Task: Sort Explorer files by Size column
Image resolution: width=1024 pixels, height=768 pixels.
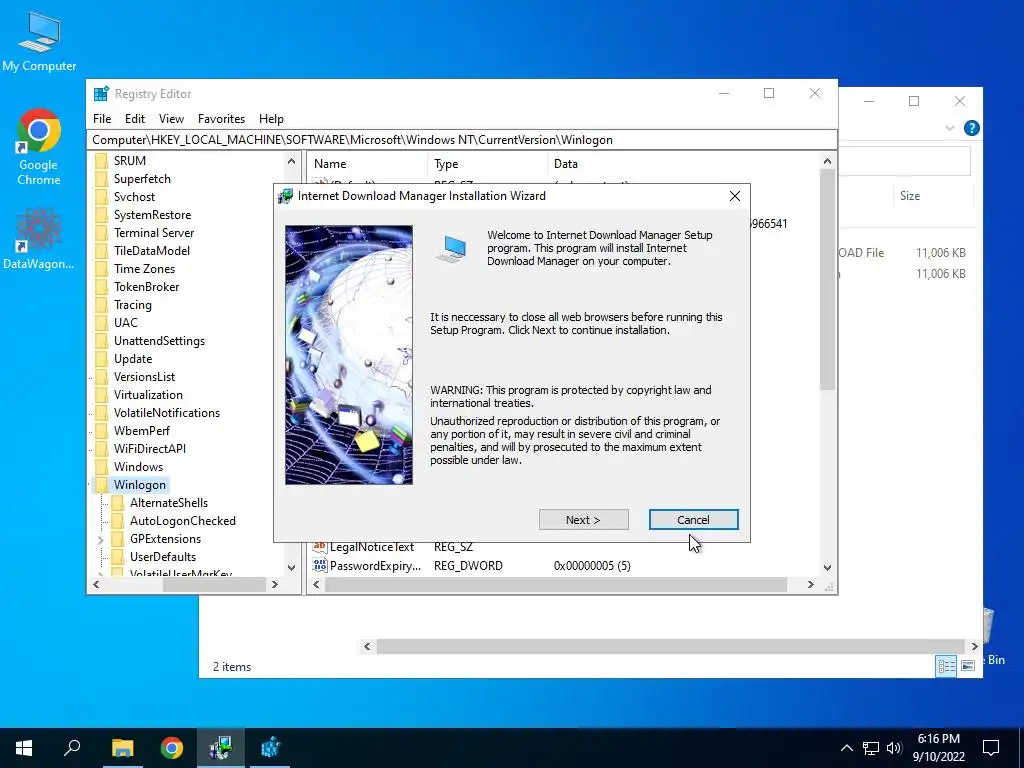Action: tap(933, 196)
